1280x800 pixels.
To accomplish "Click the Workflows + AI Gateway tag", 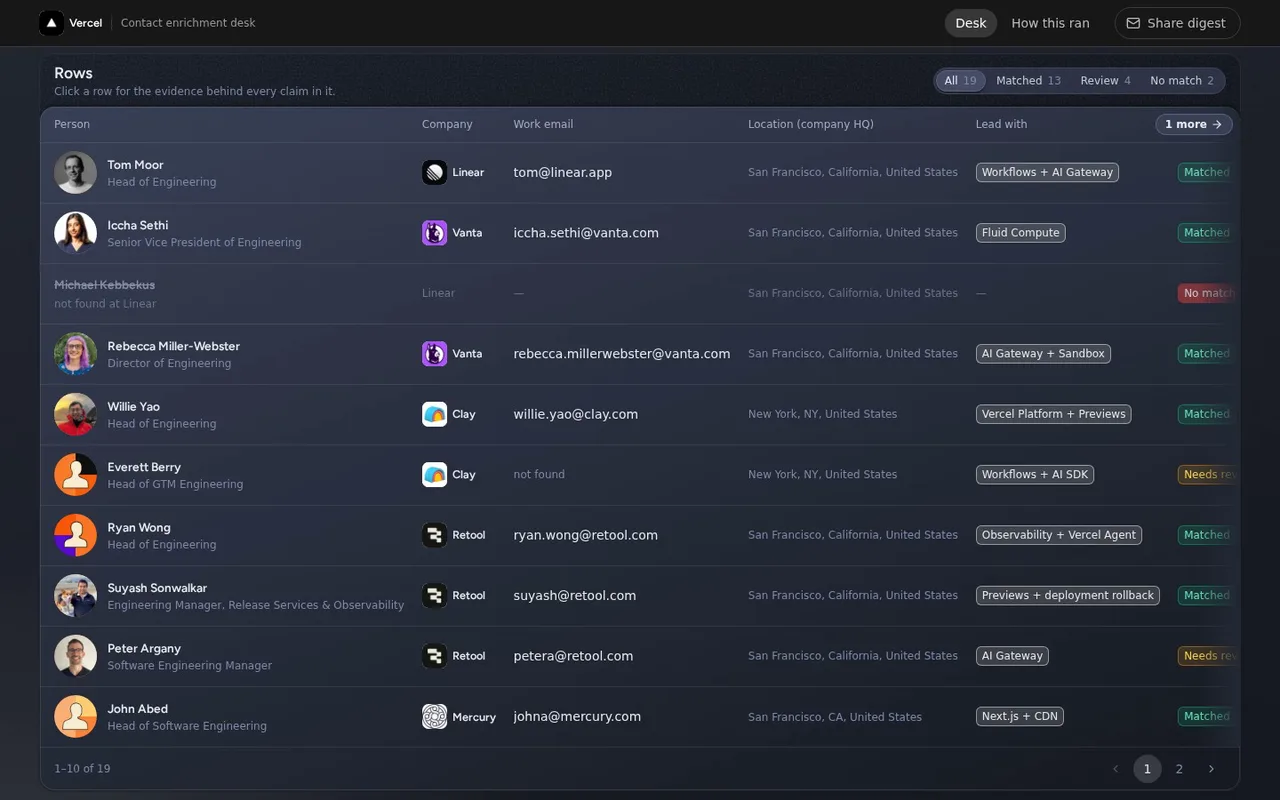I will pos(1047,173).
